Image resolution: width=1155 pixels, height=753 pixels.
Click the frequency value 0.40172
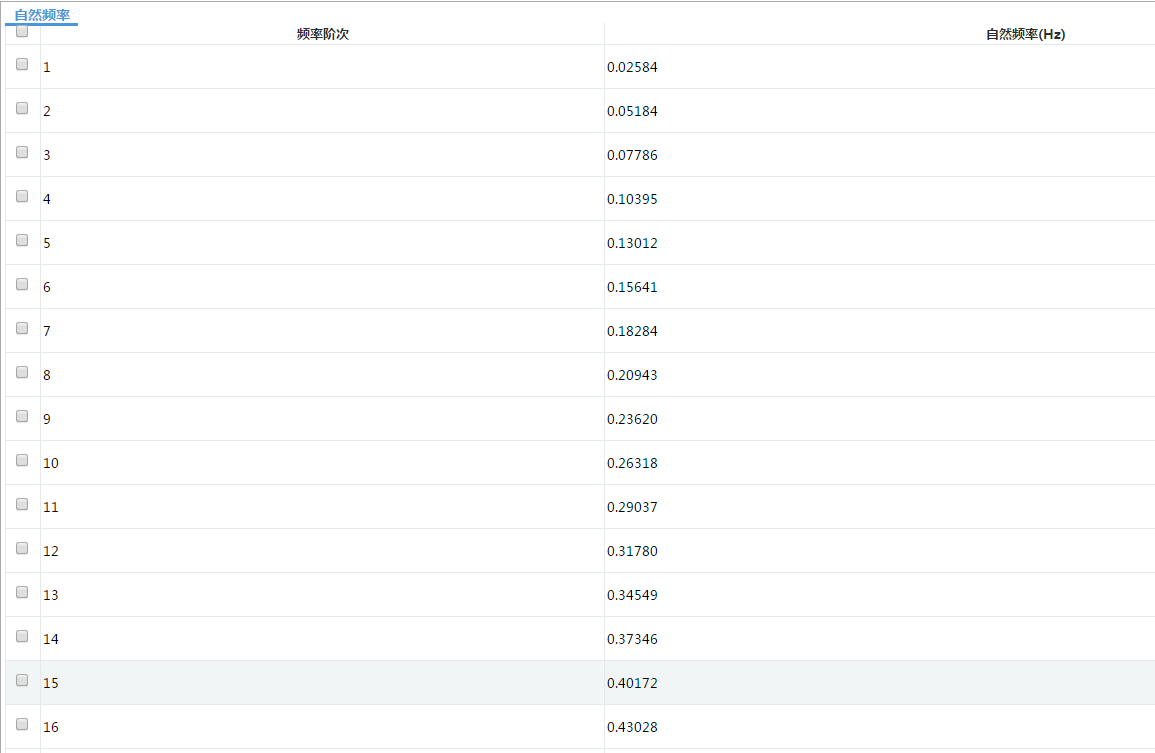click(632, 683)
